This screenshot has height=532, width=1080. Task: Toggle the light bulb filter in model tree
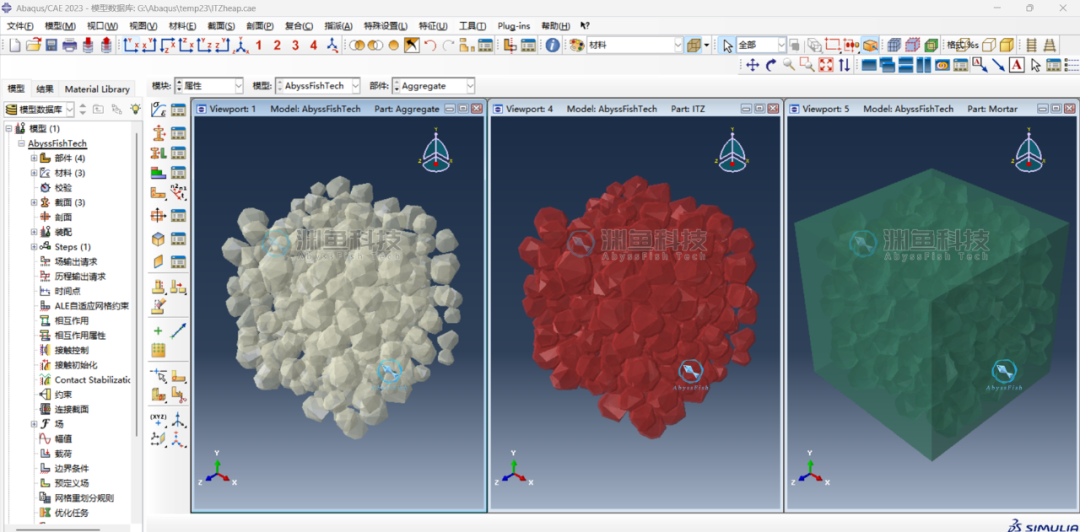click(136, 109)
